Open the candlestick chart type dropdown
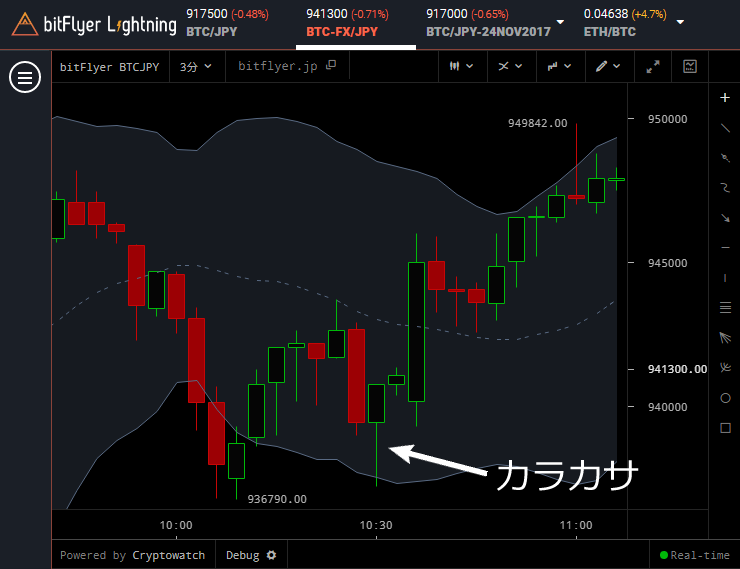The height and width of the screenshot is (569, 740). [460, 66]
